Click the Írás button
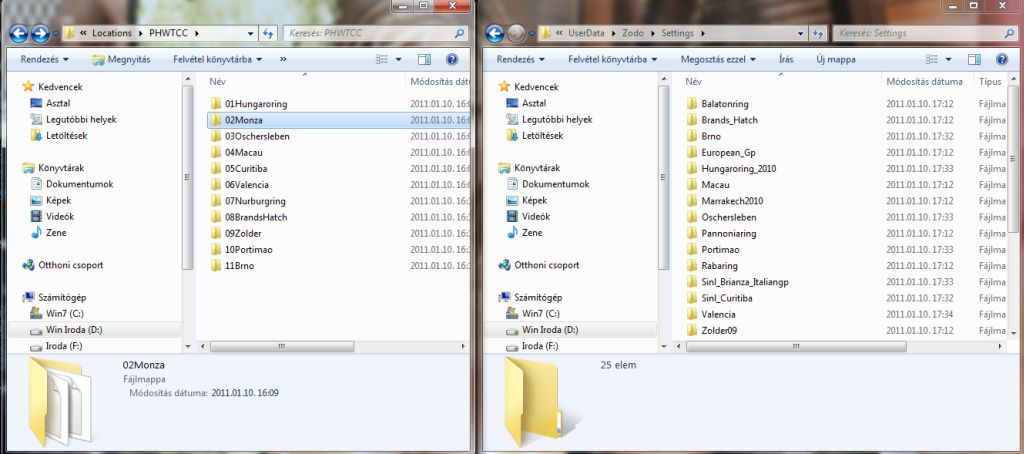 coord(786,59)
